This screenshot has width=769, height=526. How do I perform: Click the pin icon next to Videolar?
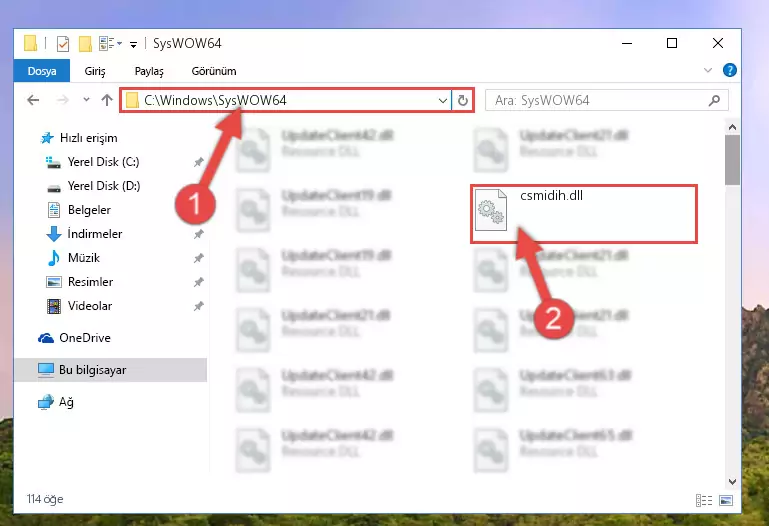tap(198, 306)
